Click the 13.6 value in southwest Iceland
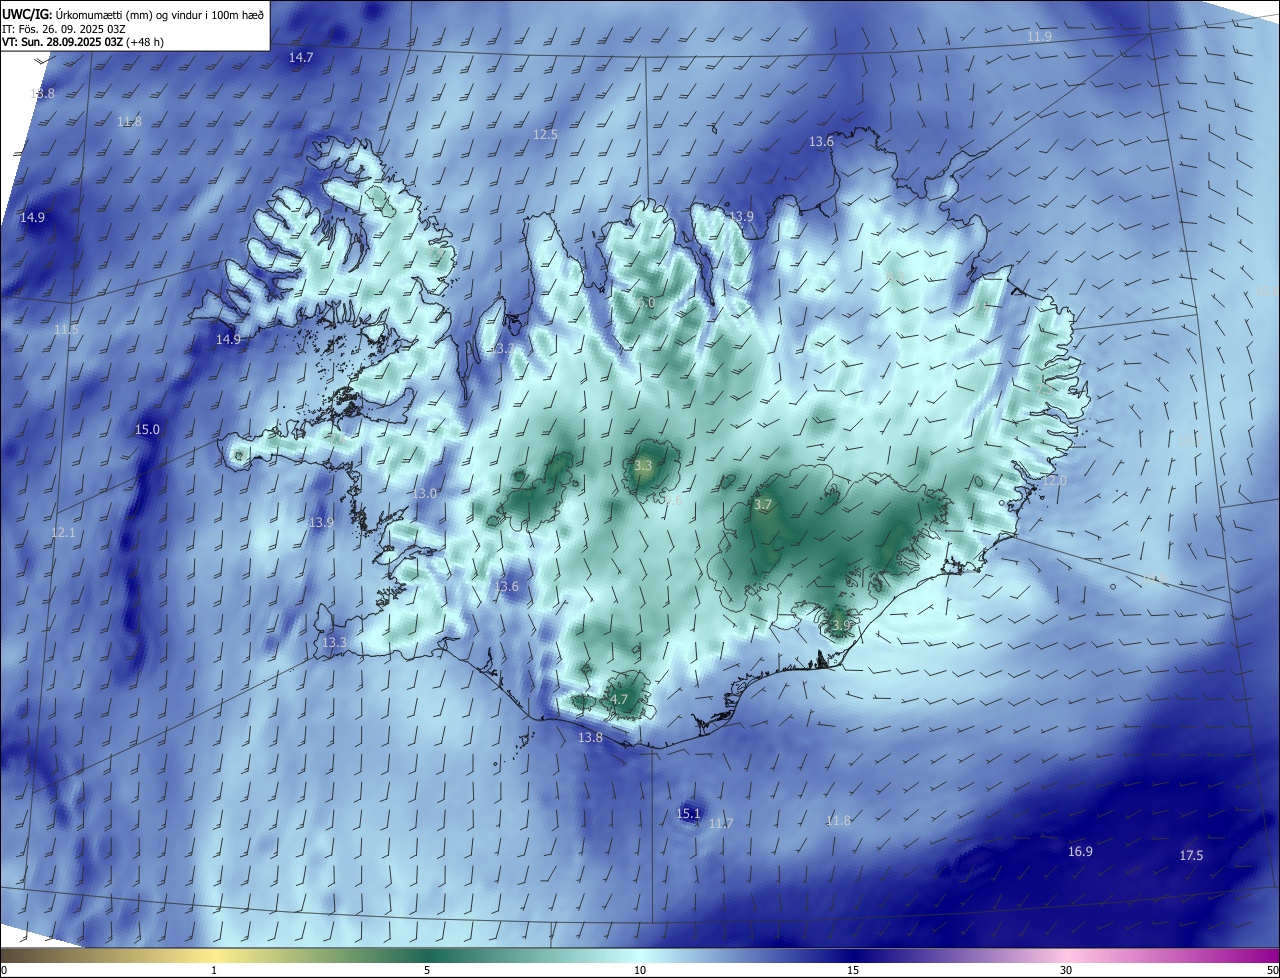 click(507, 587)
